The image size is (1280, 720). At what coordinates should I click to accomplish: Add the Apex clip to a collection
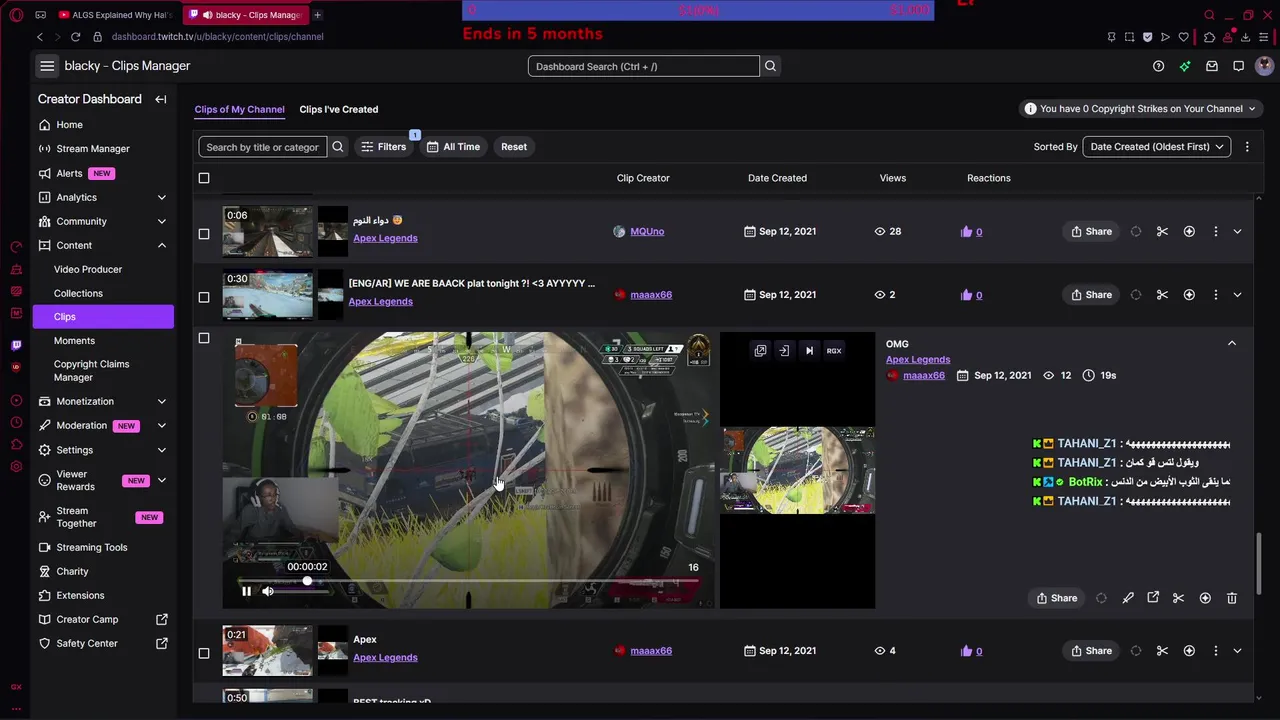[1189, 651]
